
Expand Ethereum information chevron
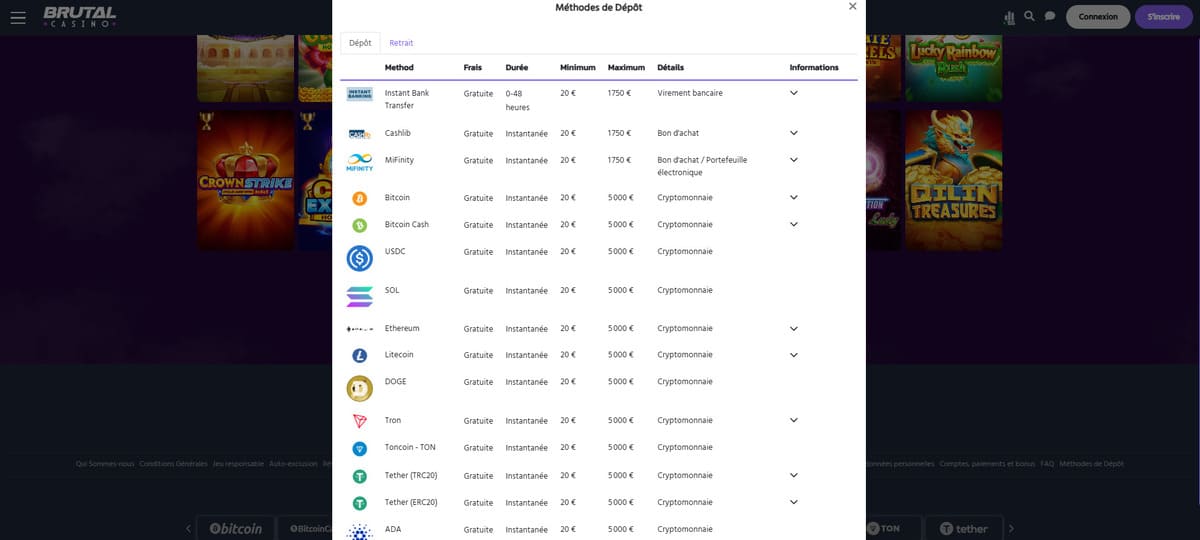point(794,329)
